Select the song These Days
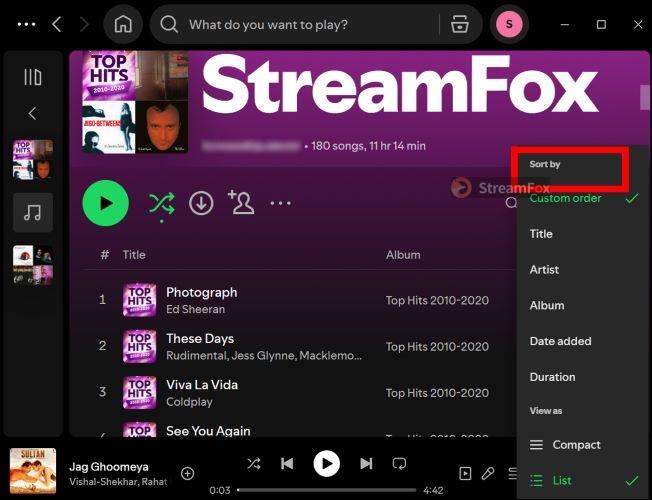 tap(200, 339)
